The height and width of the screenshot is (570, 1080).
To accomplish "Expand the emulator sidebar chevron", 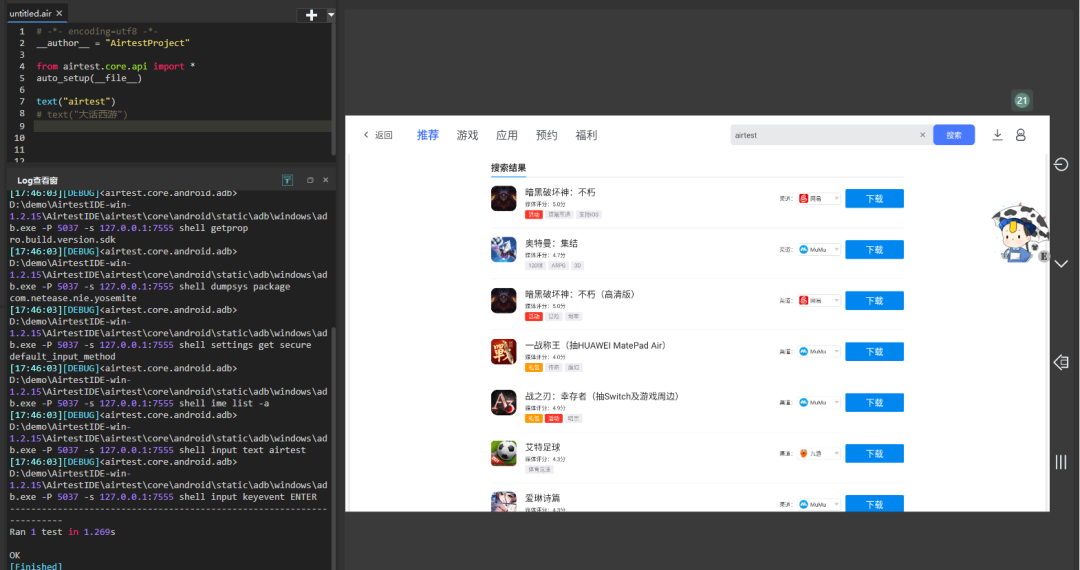I will pyautogui.click(x=1061, y=264).
